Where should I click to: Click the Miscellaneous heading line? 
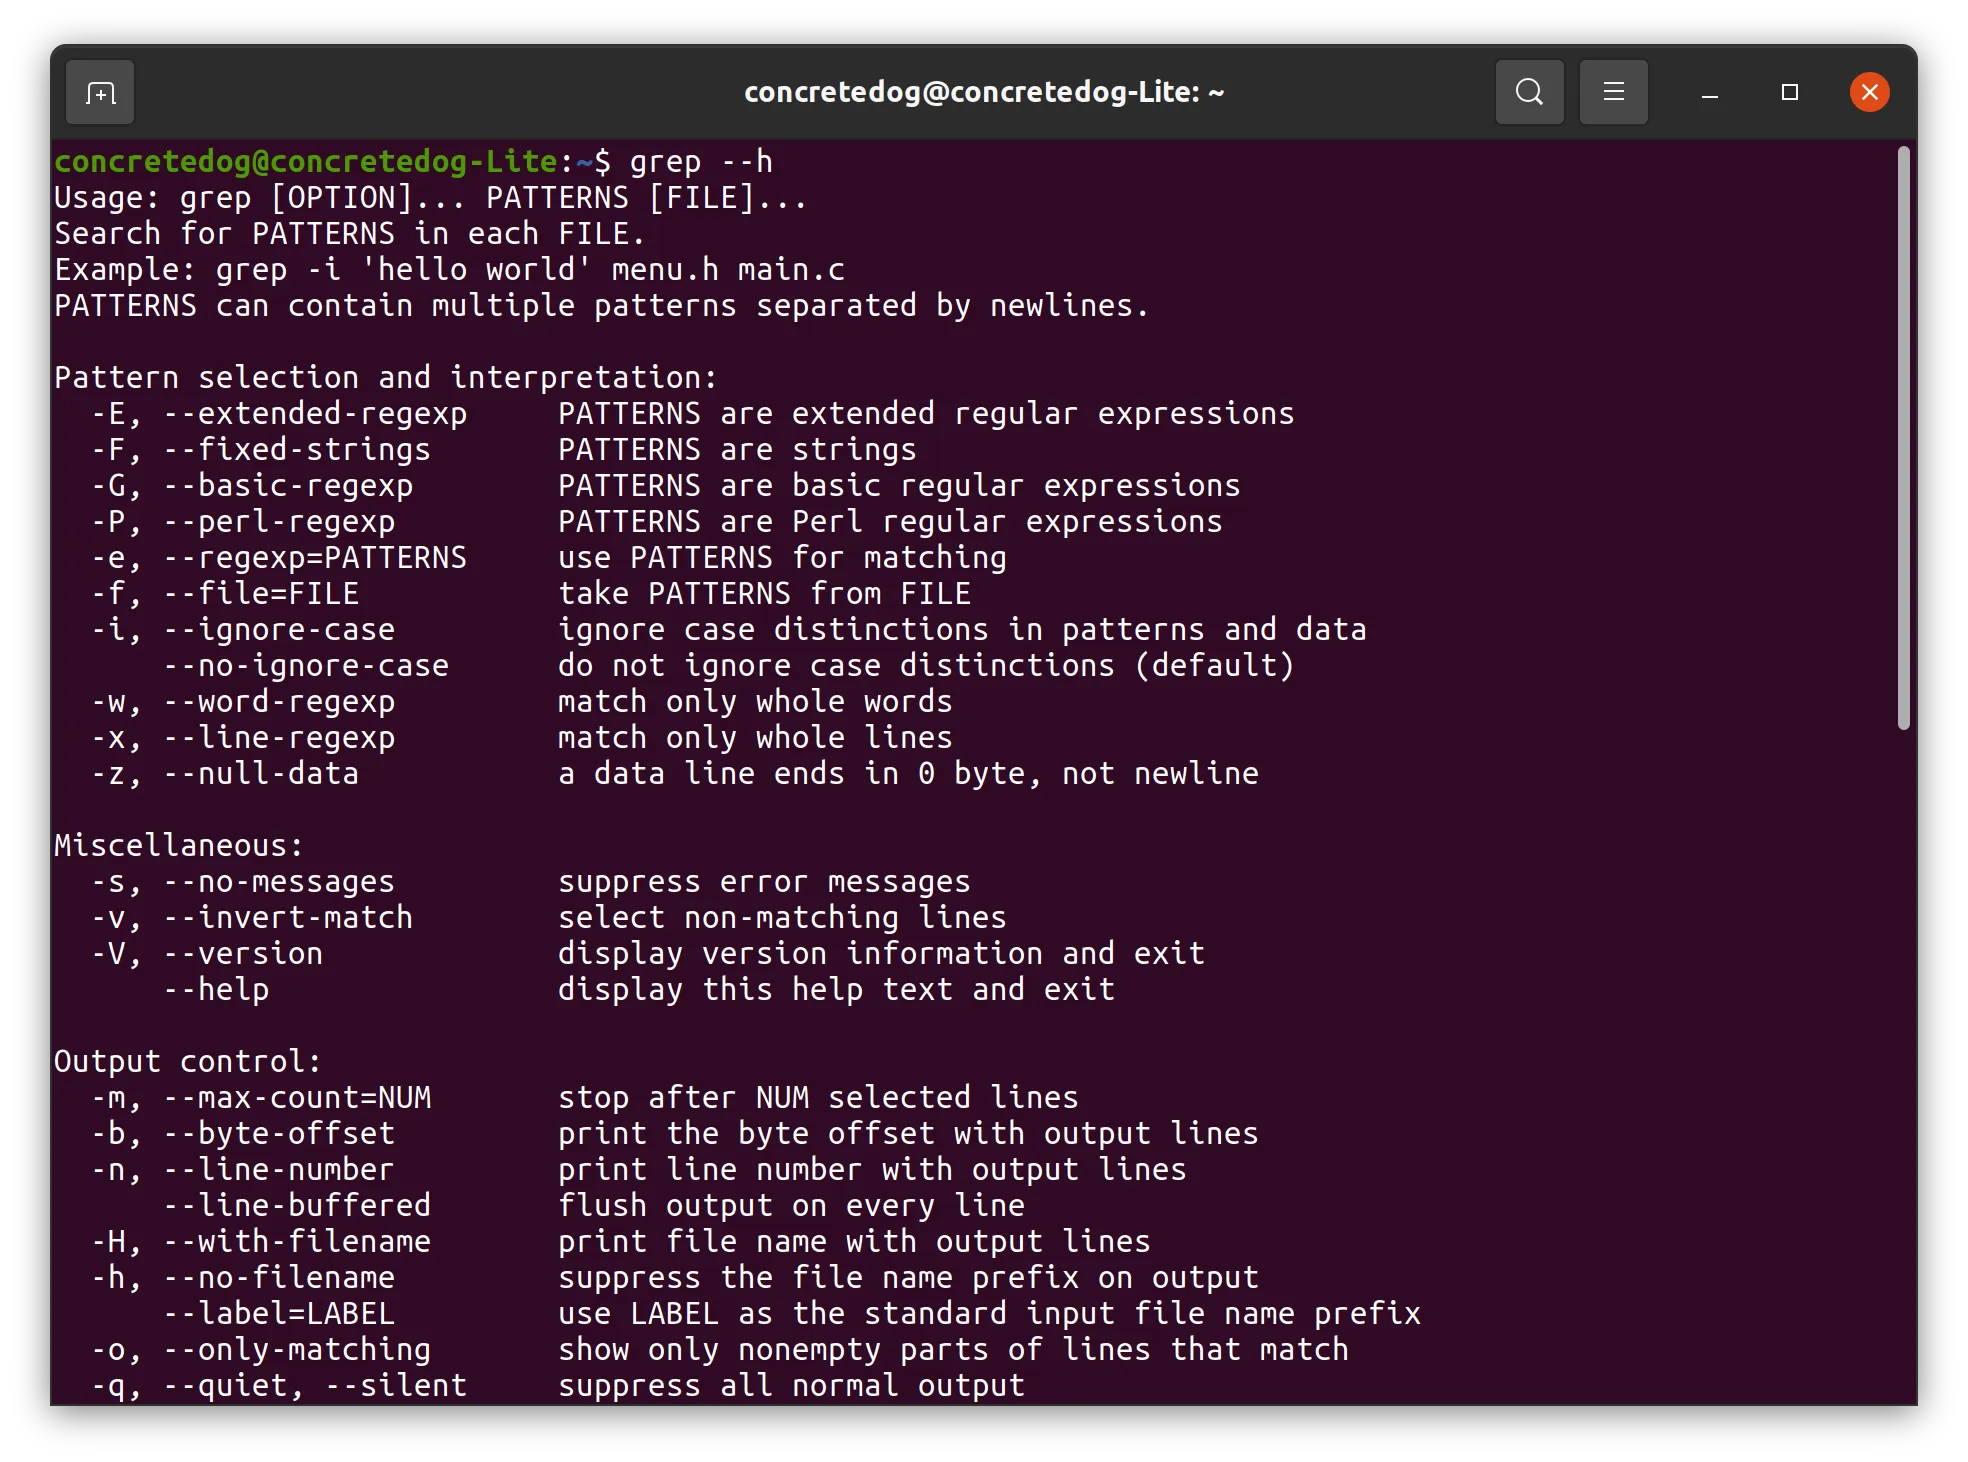coord(179,846)
